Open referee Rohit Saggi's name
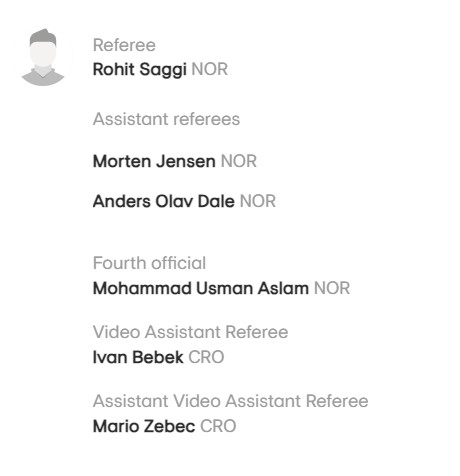Viewport: 460px width, 476px height. [139, 70]
